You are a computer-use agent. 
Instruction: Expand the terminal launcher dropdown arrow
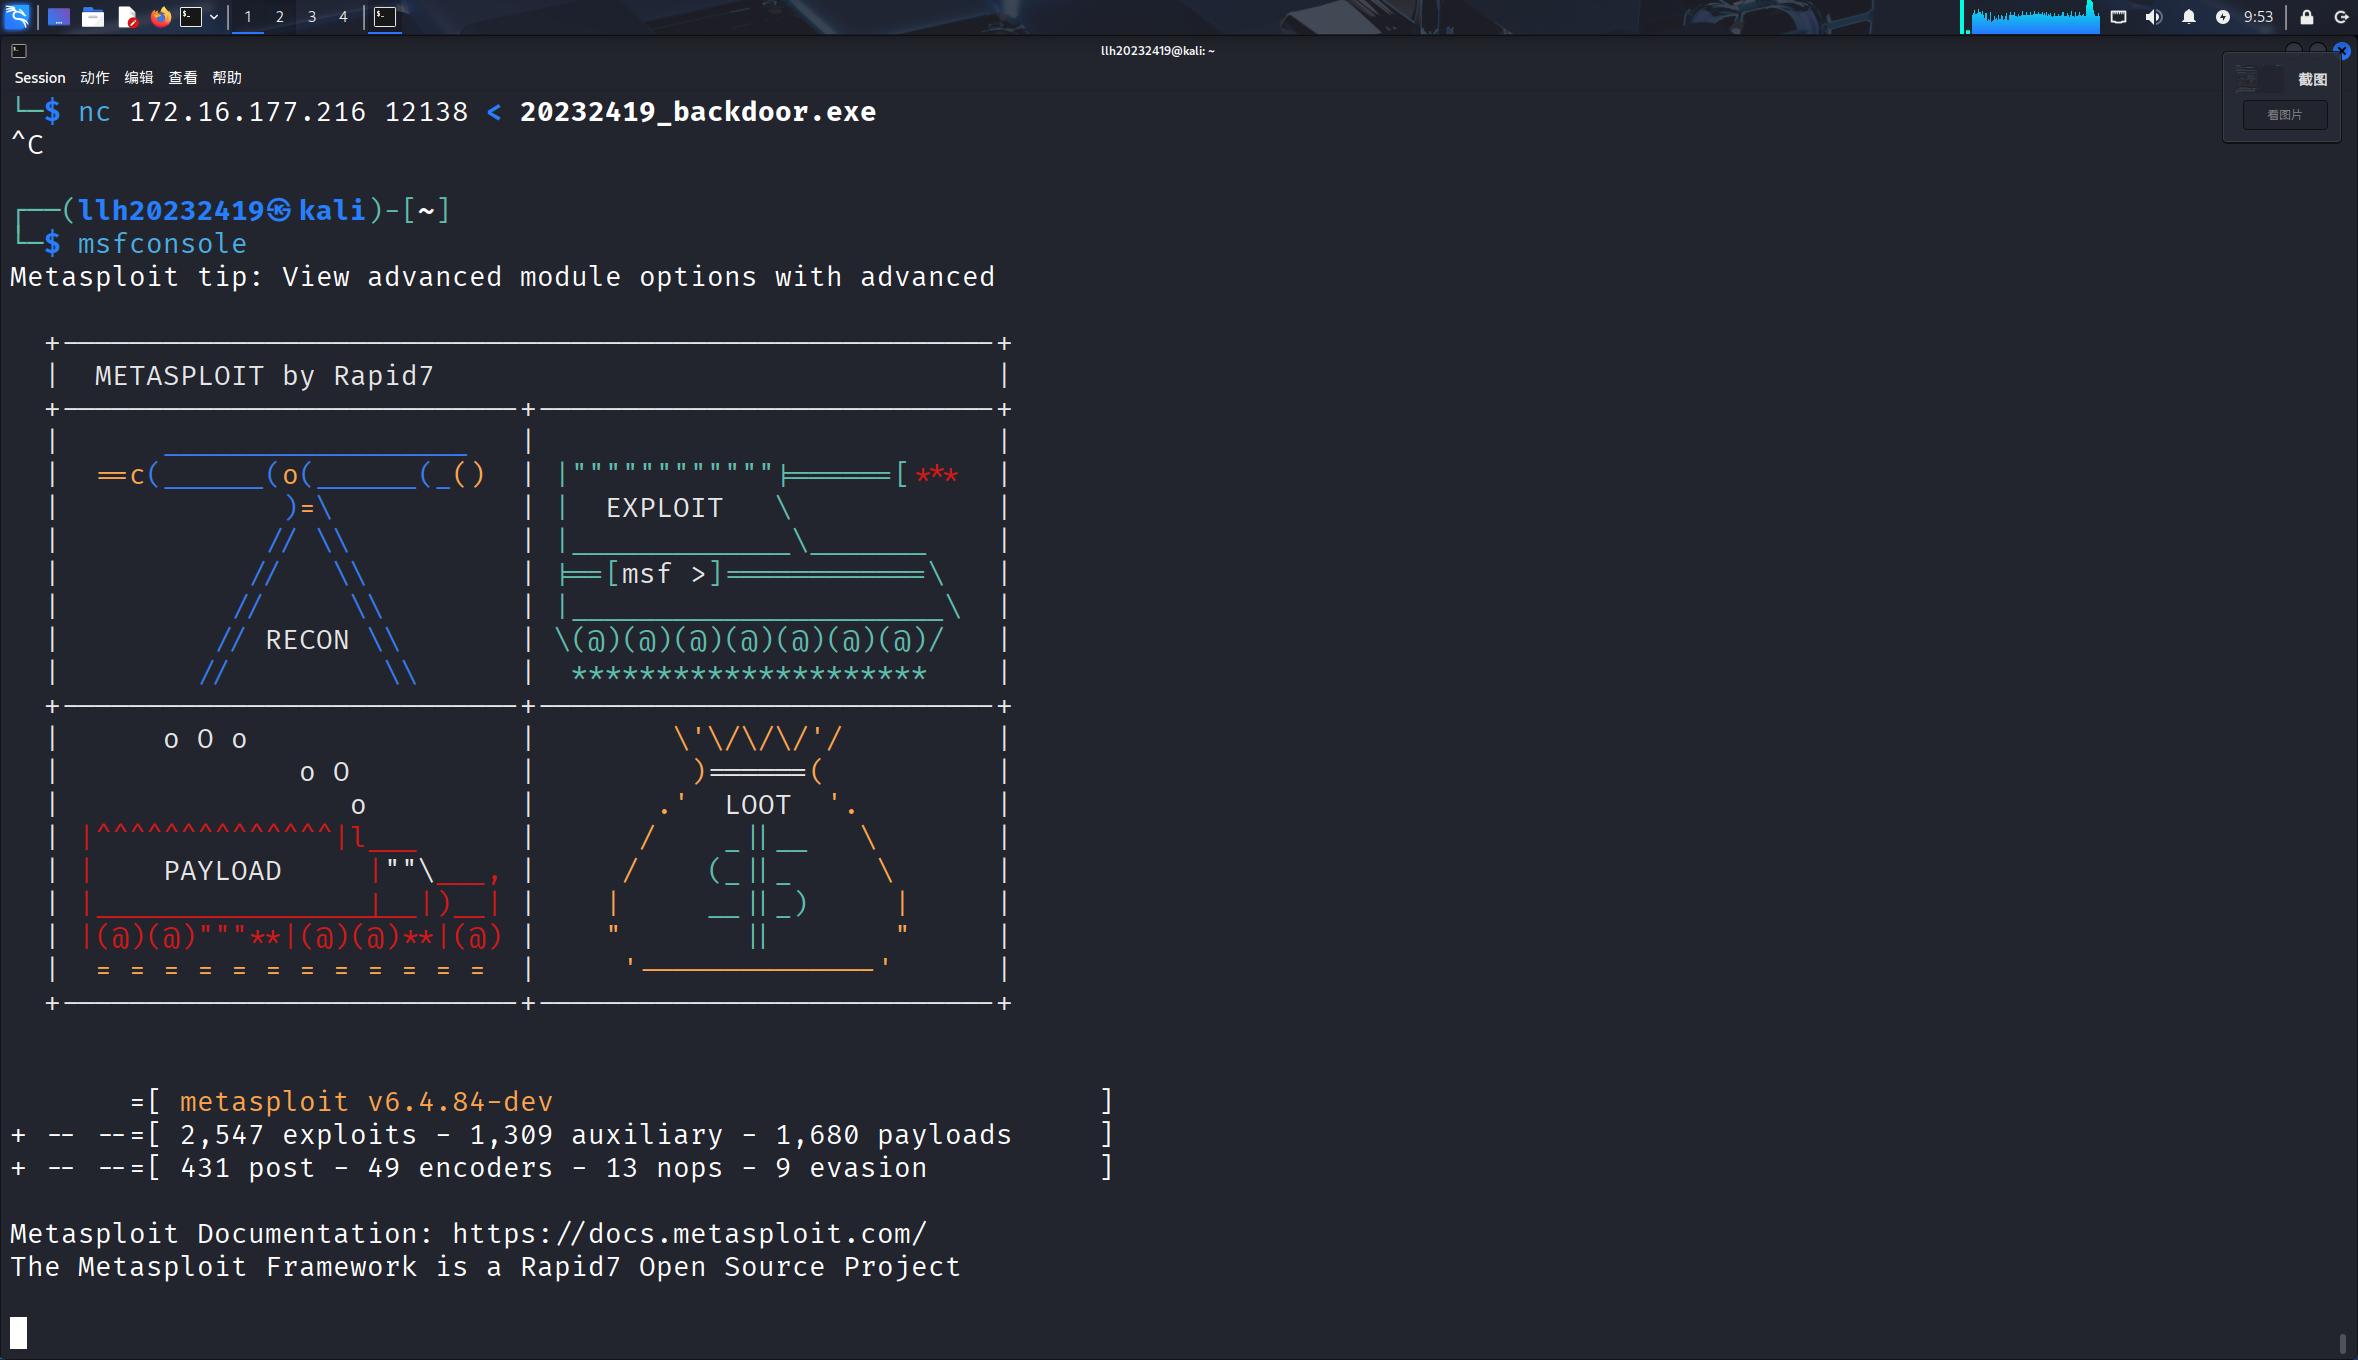coord(214,17)
